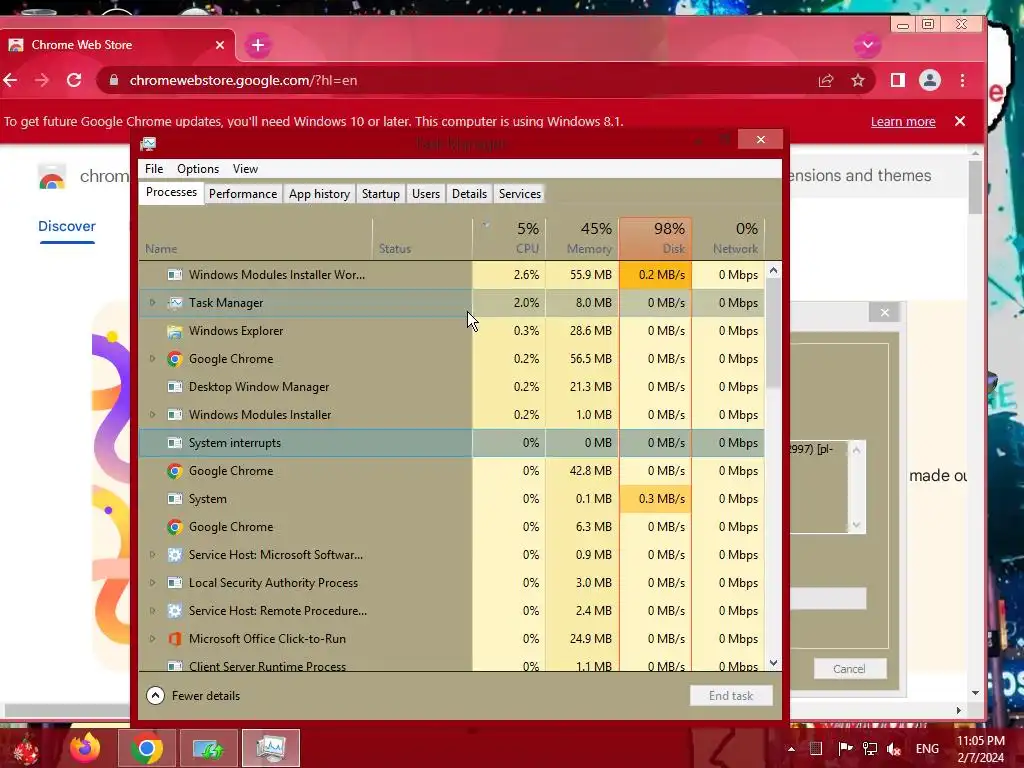This screenshot has width=1024, height=768.
Task: Switch to the Services tab
Action: (x=520, y=194)
